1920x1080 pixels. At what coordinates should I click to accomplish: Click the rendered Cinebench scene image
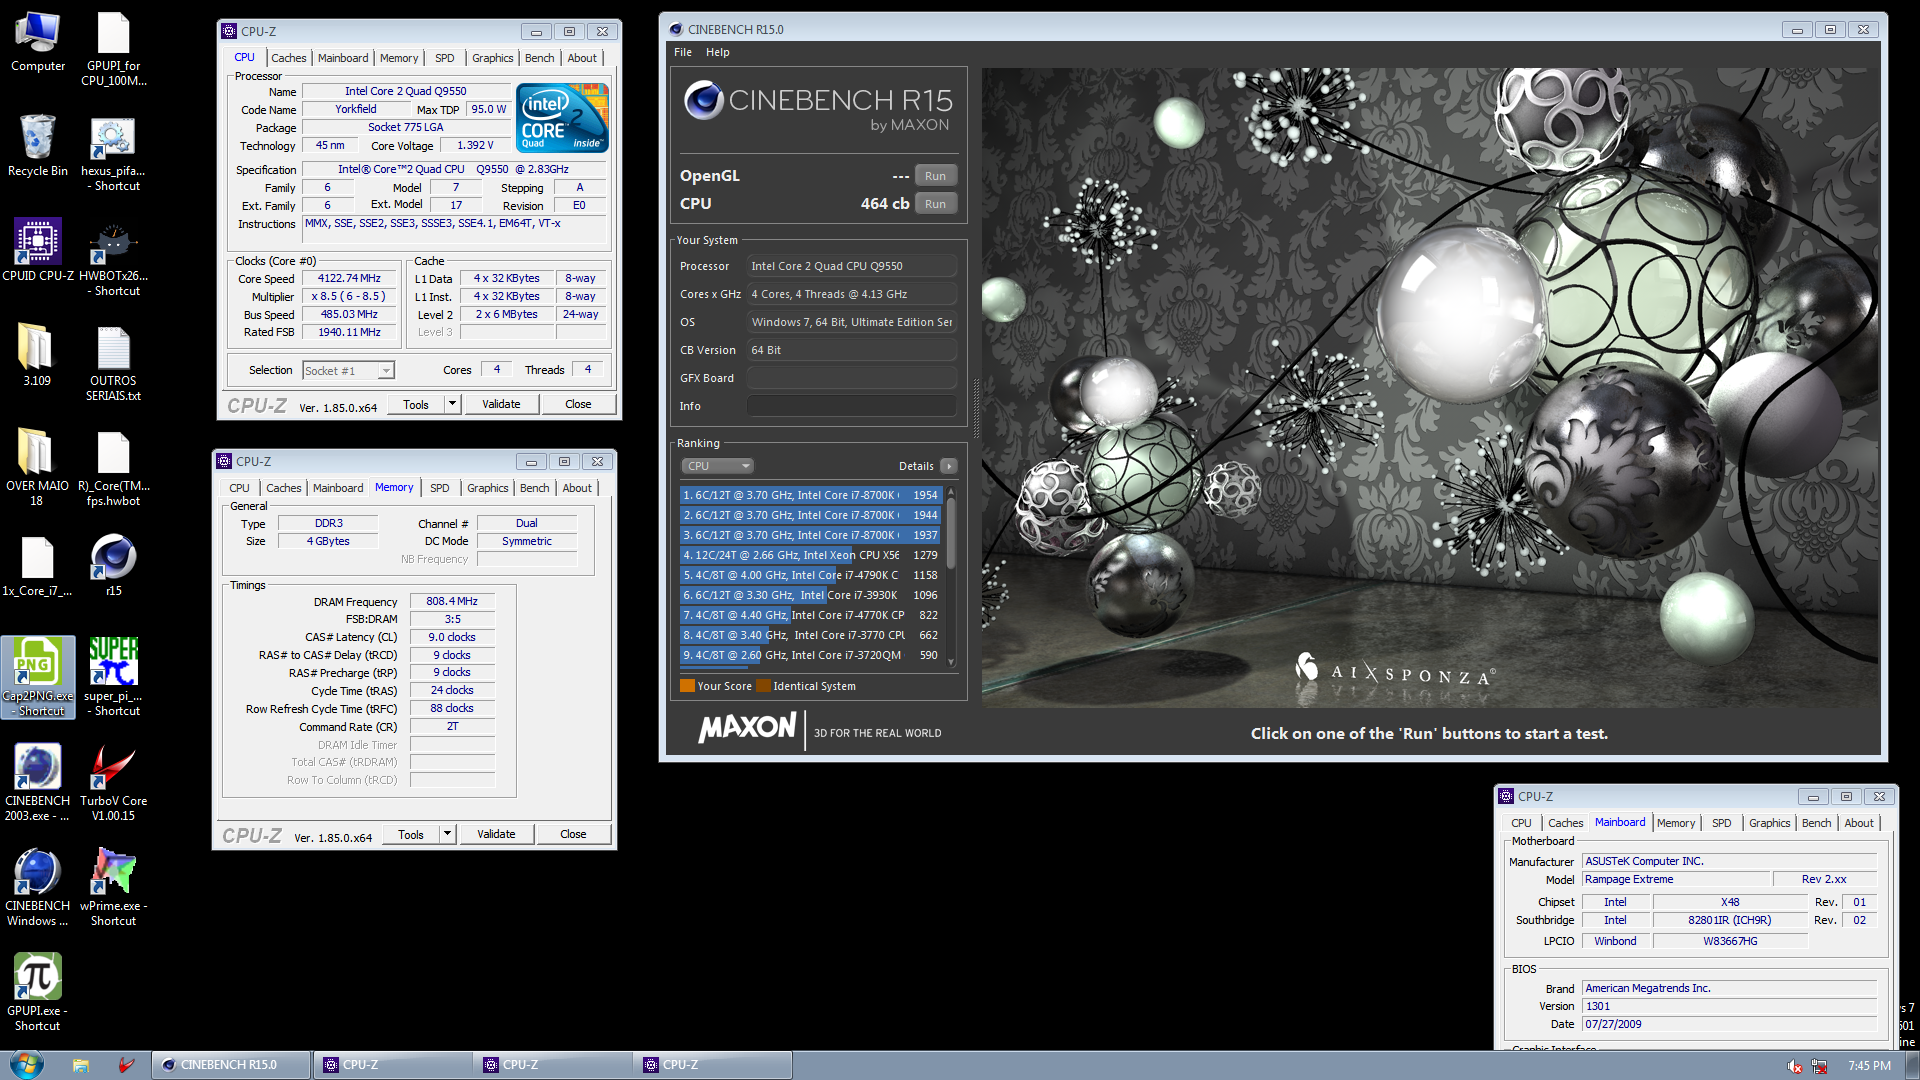(1430, 388)
